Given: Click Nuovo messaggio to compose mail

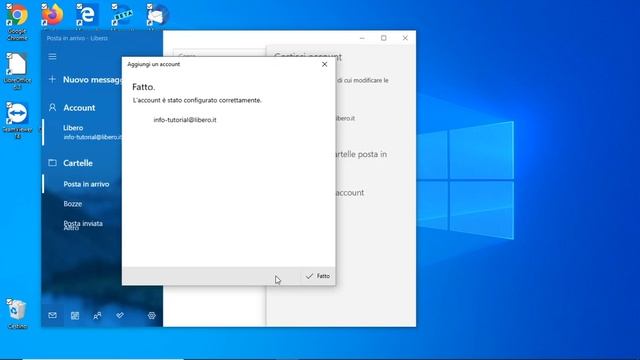Looking at the screenshot, I should pos(85,80).
